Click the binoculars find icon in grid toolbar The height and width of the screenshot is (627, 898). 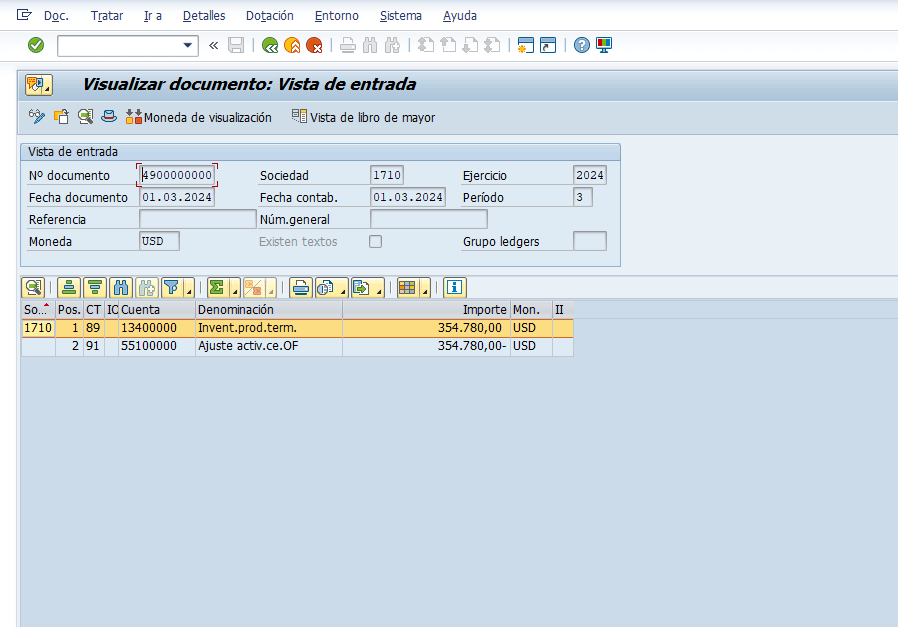(121, 288)
